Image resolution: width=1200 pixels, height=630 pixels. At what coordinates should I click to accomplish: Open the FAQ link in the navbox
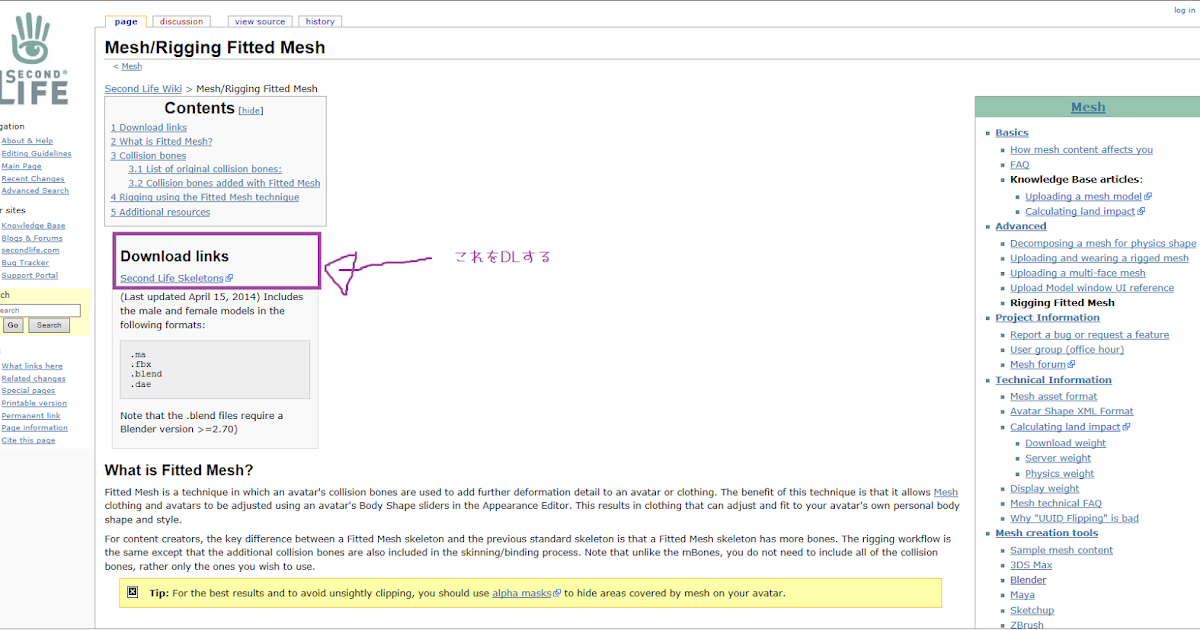pos(1019,165)
